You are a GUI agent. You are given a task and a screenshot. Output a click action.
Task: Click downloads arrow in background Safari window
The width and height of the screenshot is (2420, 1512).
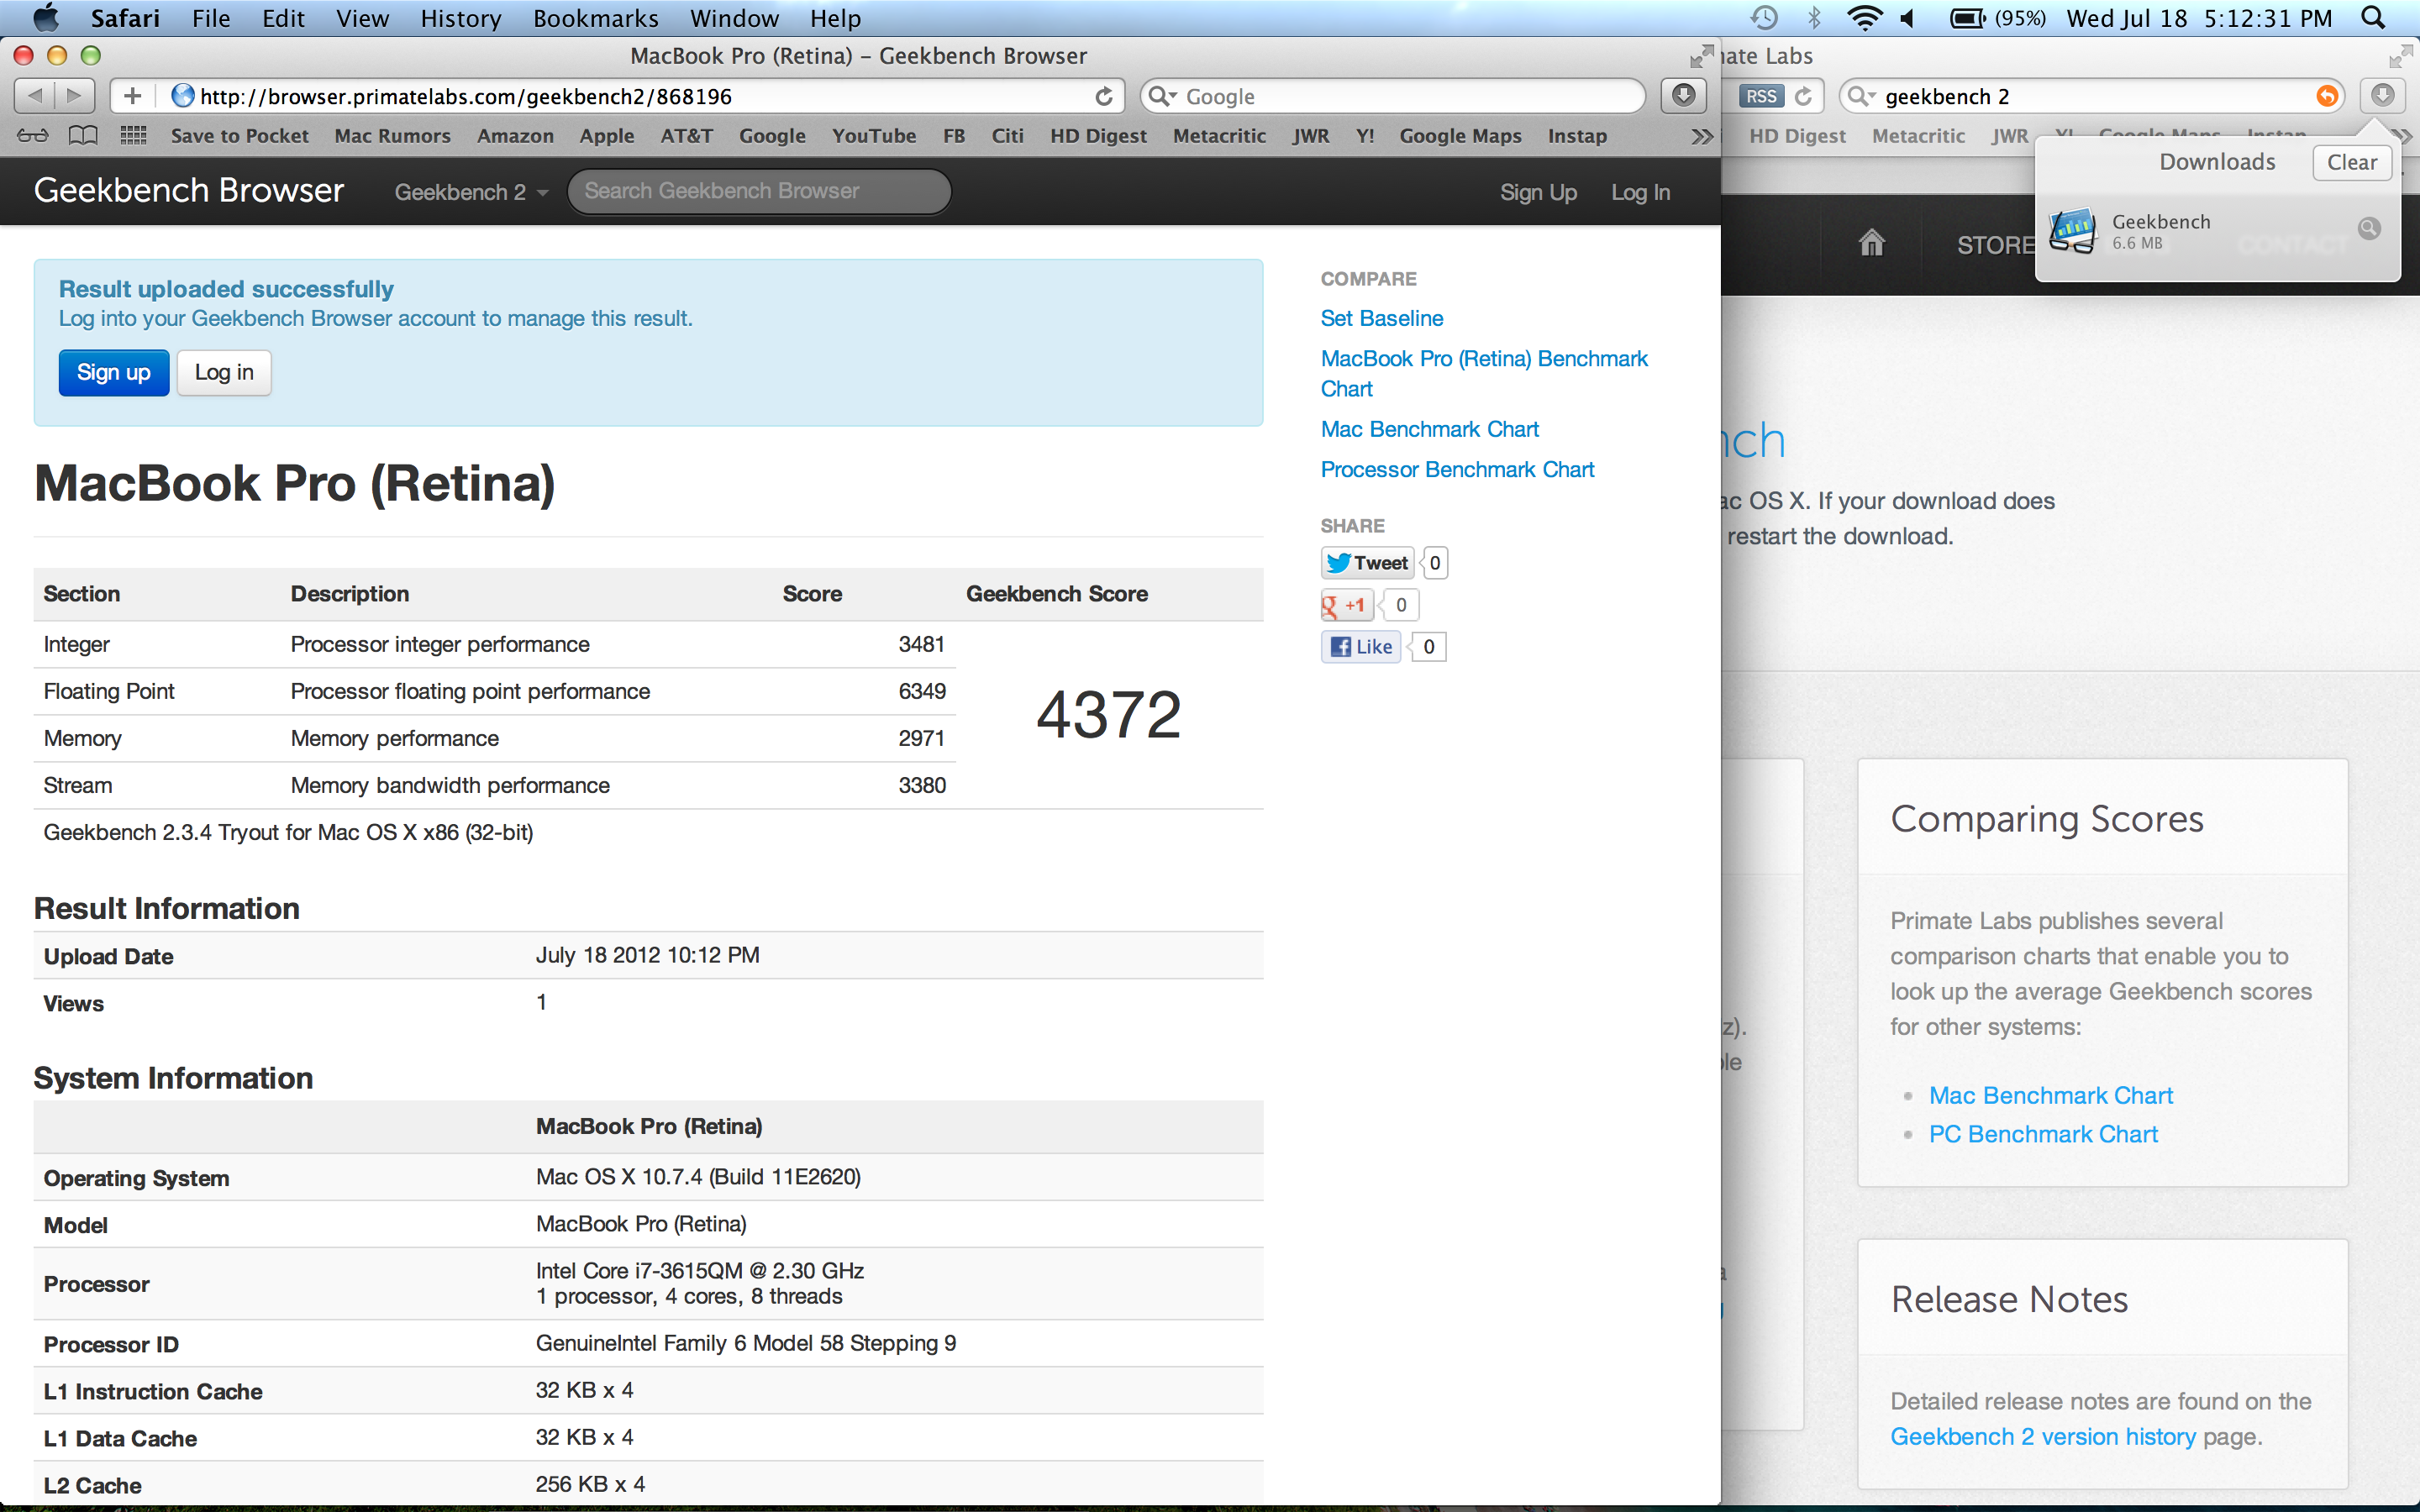tap(2383, 96)
